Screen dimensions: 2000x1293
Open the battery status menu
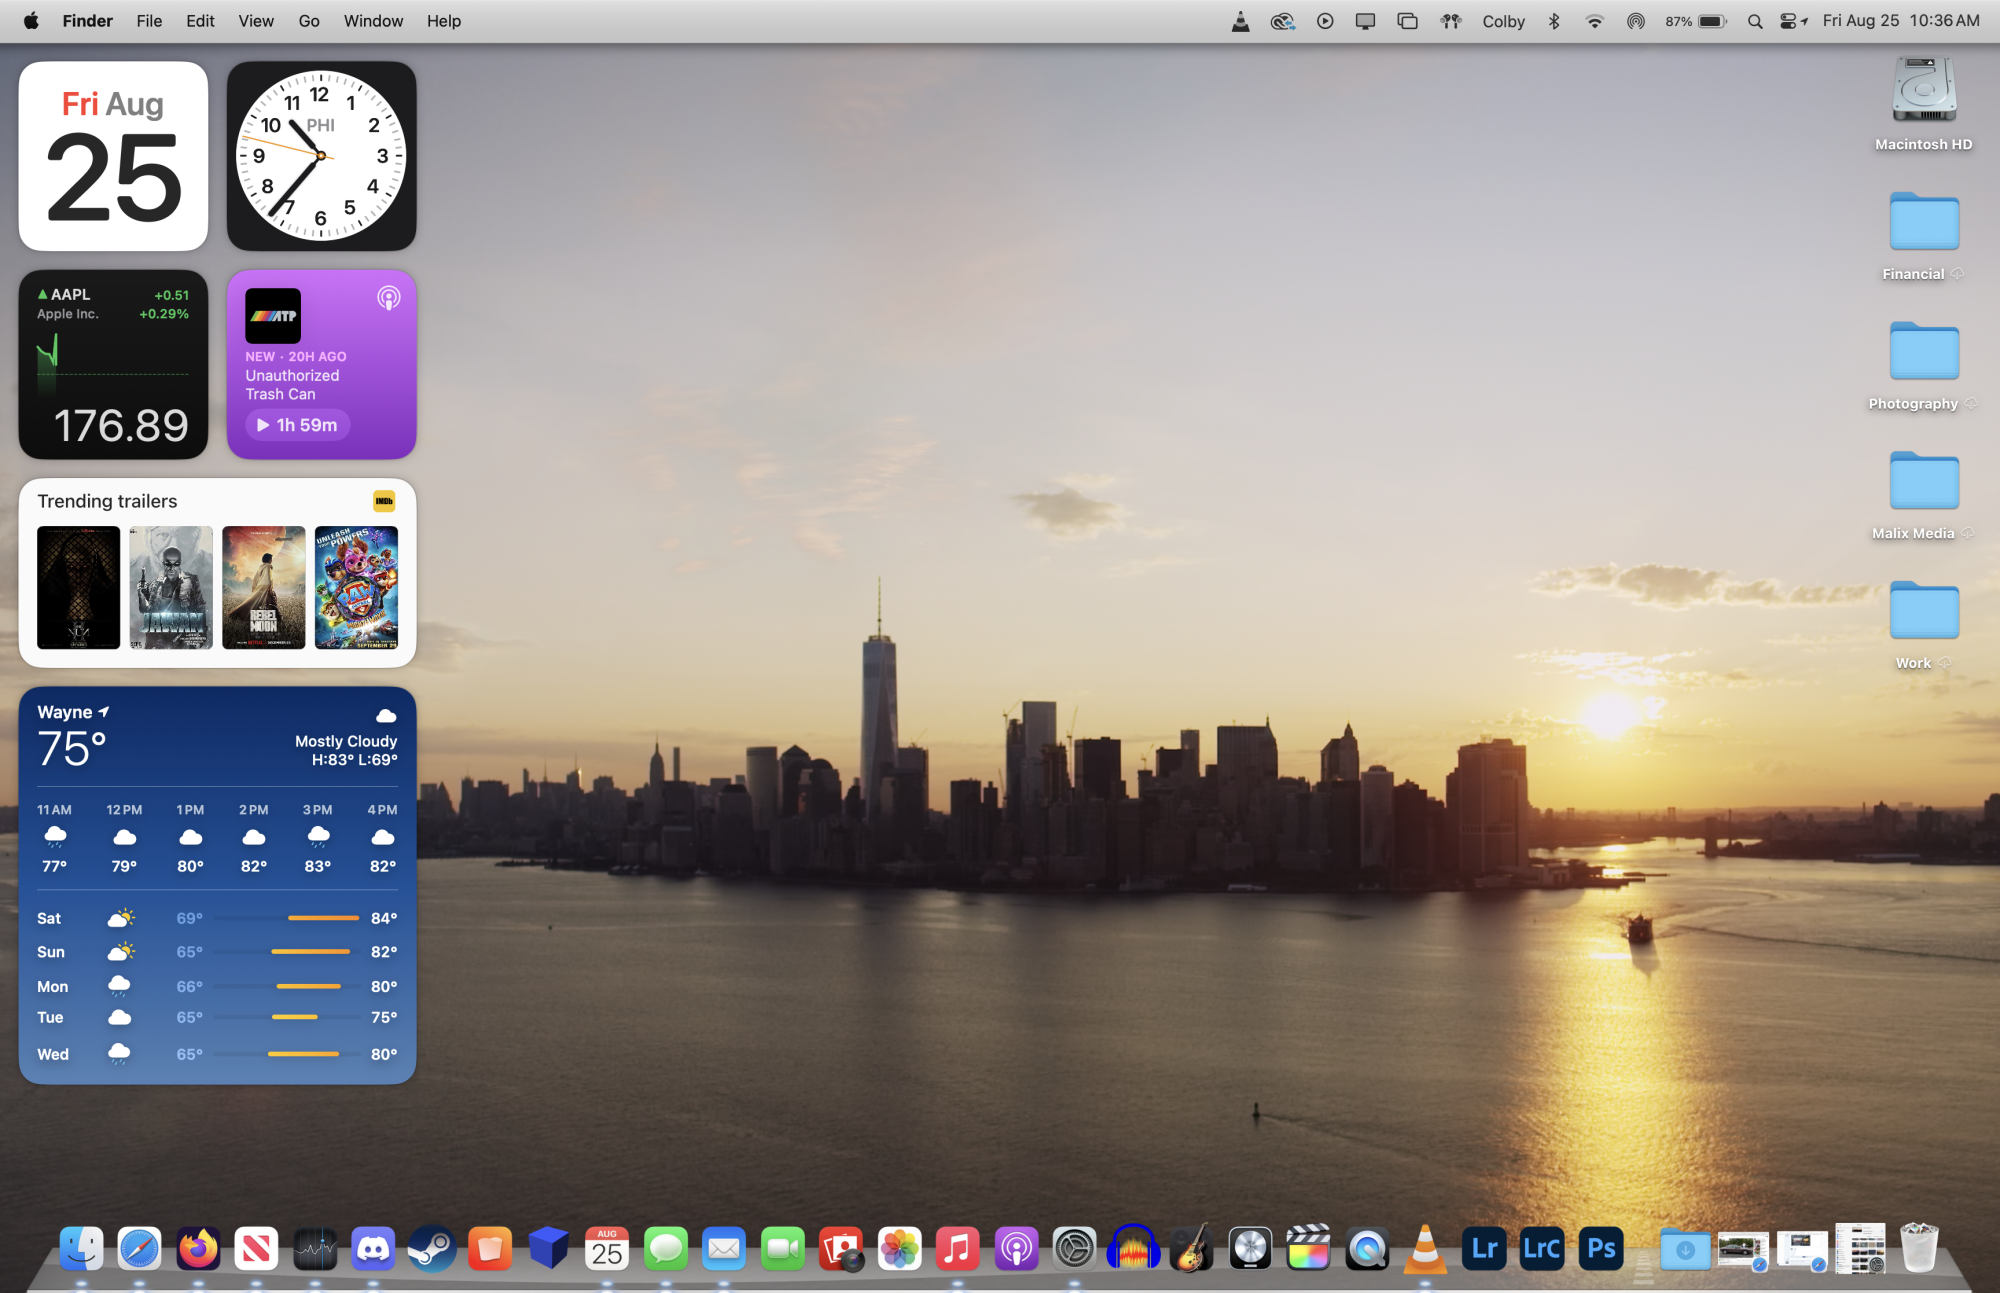1711,21
